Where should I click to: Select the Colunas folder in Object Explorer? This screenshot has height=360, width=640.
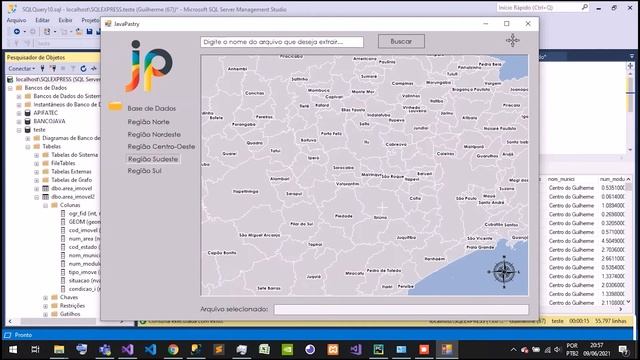pos(70,205)
